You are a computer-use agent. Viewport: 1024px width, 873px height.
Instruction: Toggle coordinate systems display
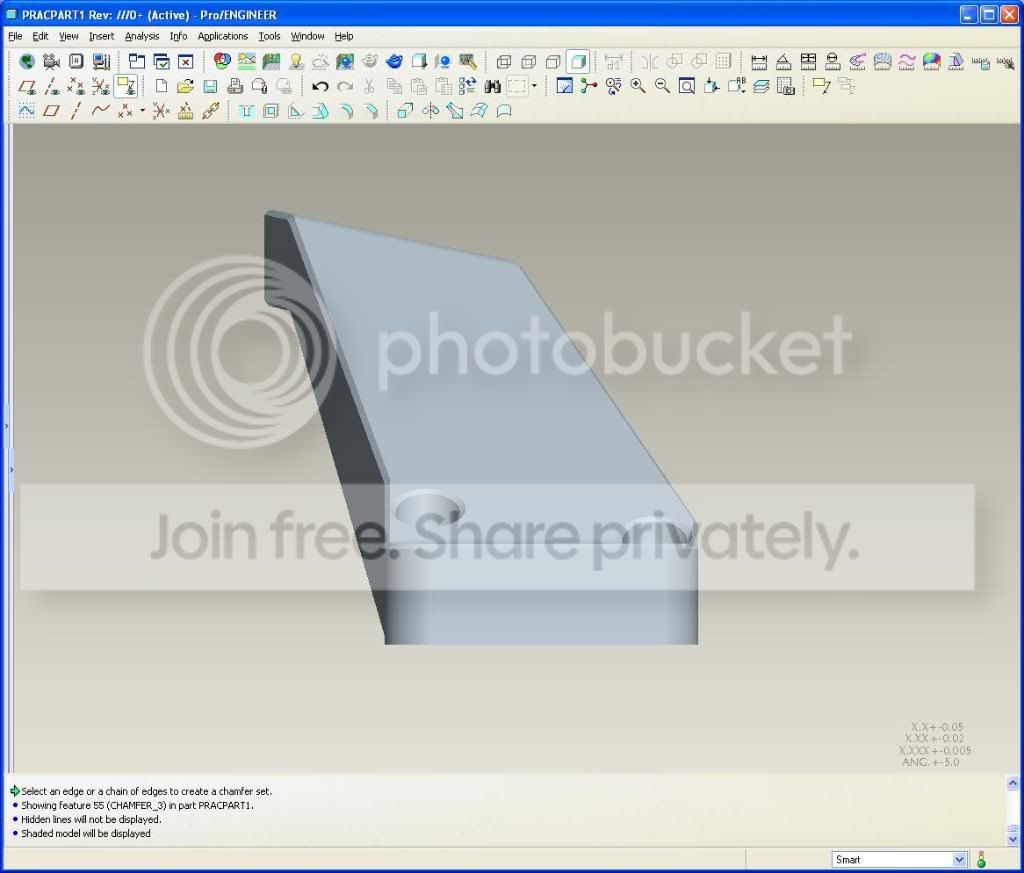coord(101,86)
